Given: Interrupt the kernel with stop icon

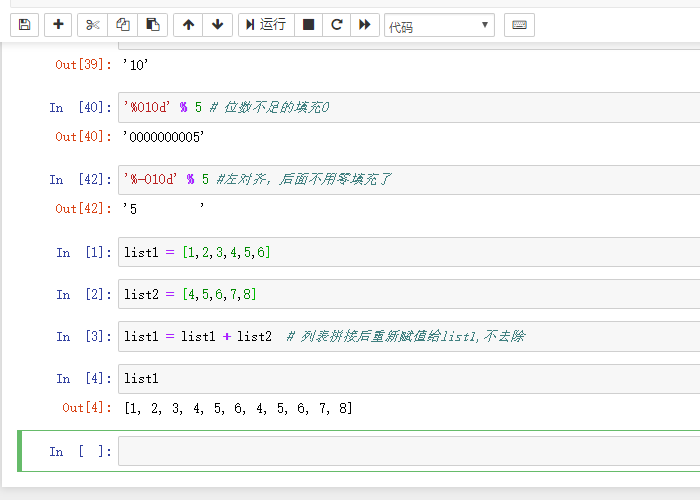Looking at the screenshot, I should (309, 24).
